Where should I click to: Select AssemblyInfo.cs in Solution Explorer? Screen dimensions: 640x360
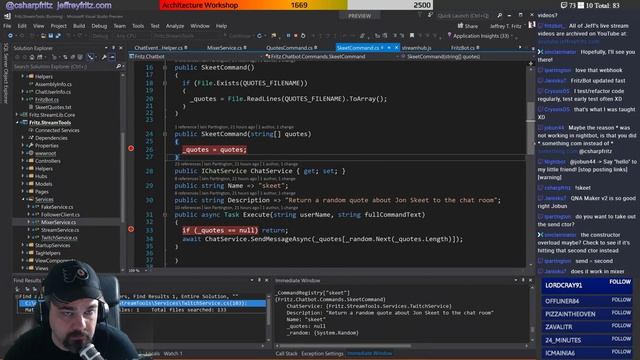click(53, 84)
